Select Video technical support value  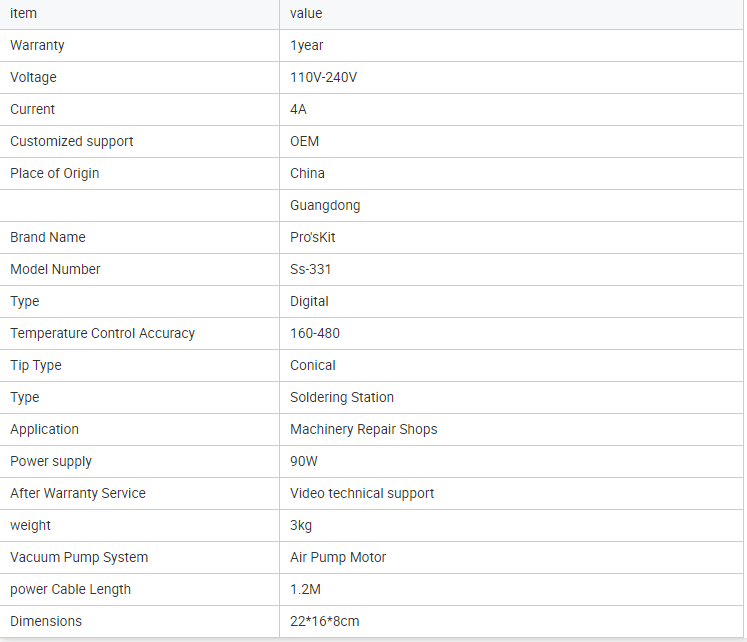tap(362, 493)
